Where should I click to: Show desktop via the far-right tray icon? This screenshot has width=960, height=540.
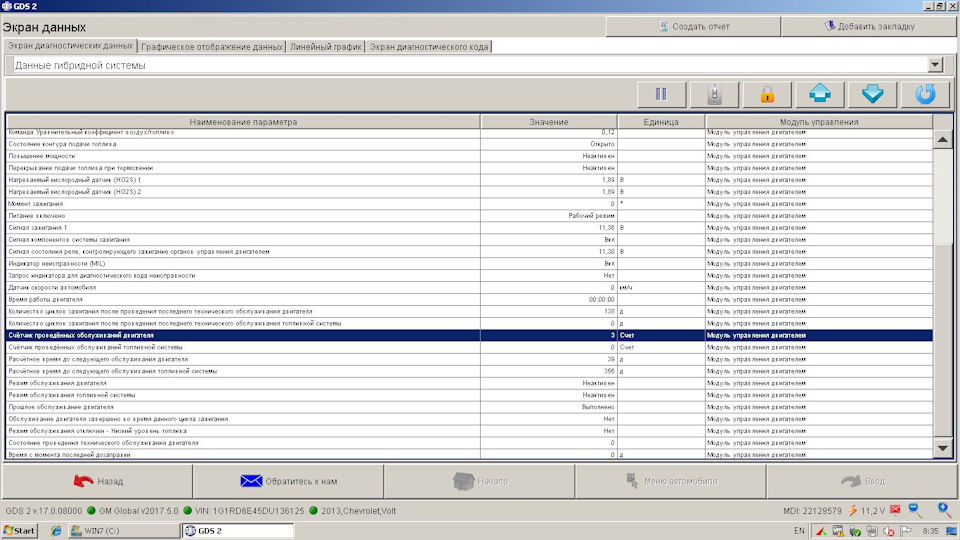coord(951,531)
